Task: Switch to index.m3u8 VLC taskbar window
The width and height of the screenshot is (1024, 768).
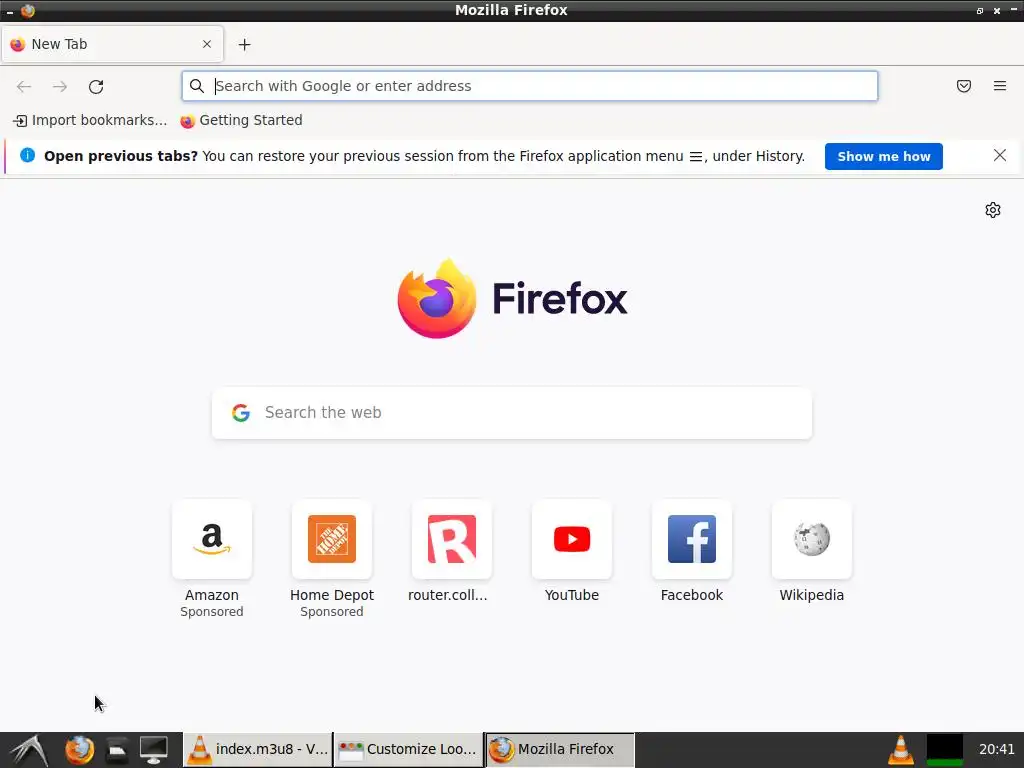Action: pos(258,750)
